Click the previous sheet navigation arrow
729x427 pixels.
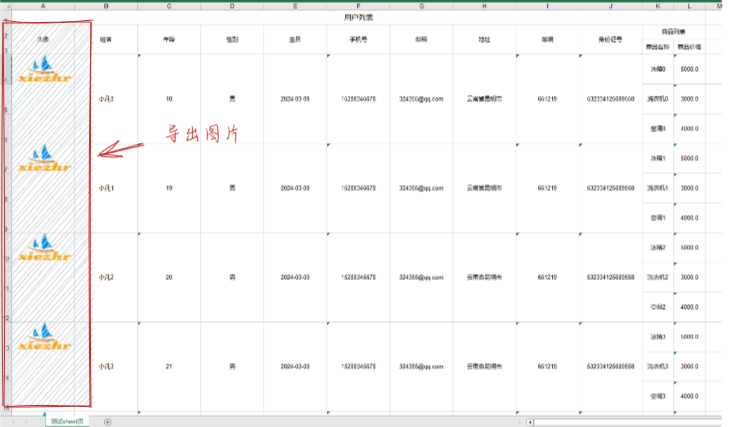12,421
